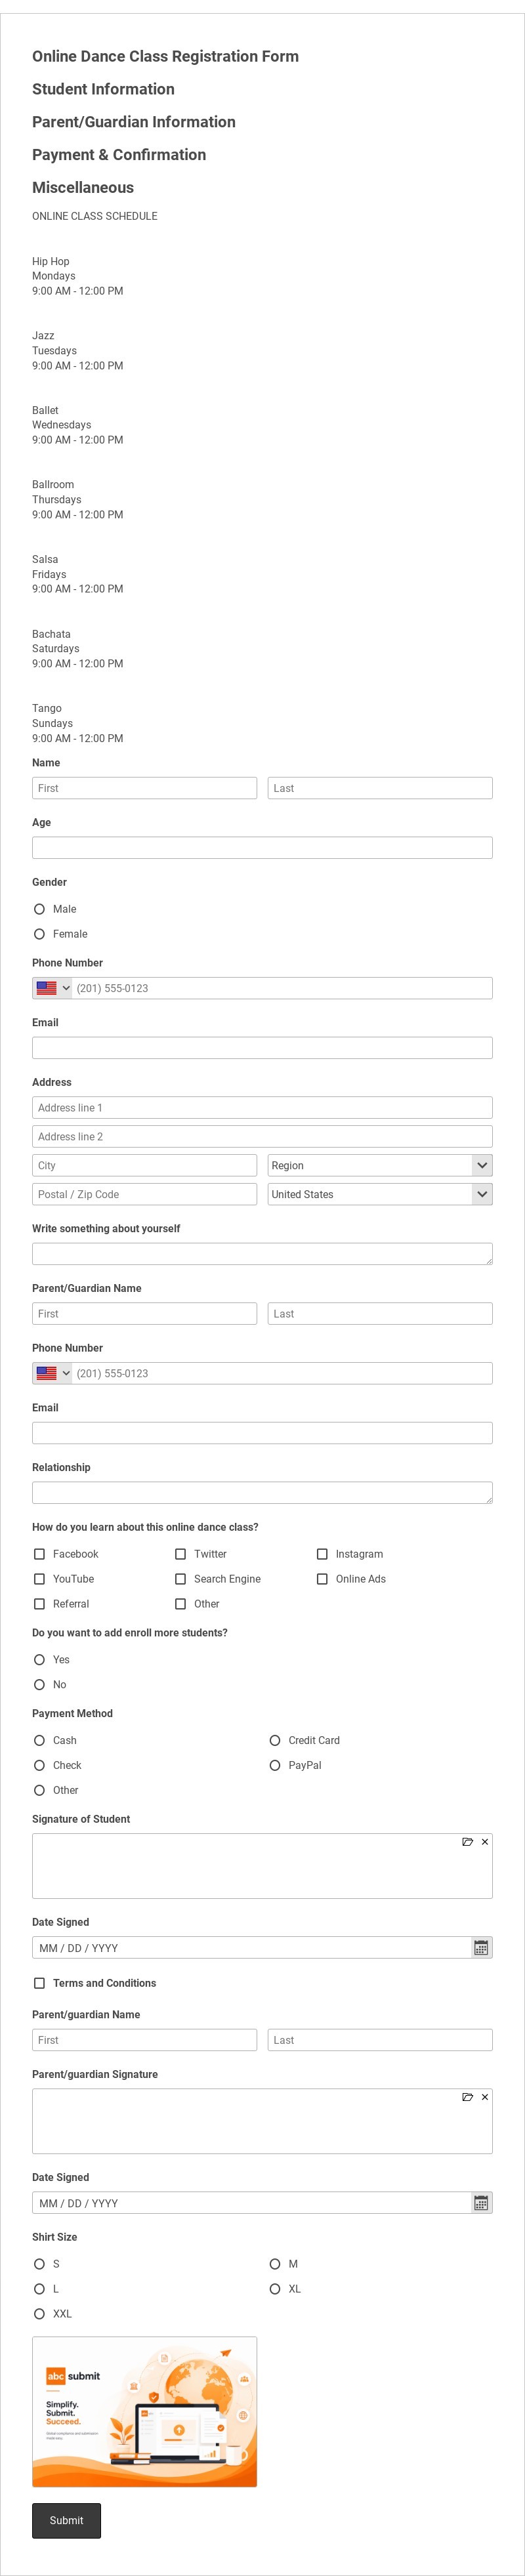The height and width of the screenshot is (2576, 525).
Task: Click the Address line 1 field
Action: (x=262, y=1108)
